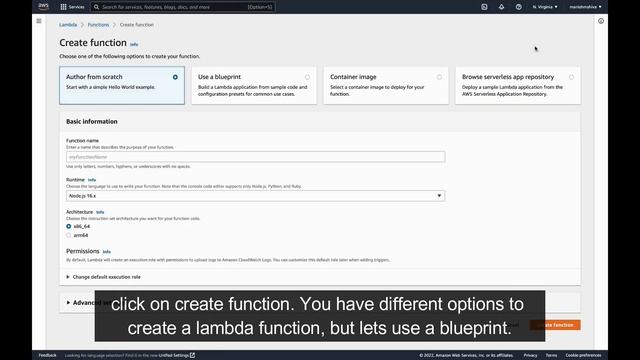Click the external link icon next to Unified Settings
The image size is (640, 360).
tap(192, 355)
